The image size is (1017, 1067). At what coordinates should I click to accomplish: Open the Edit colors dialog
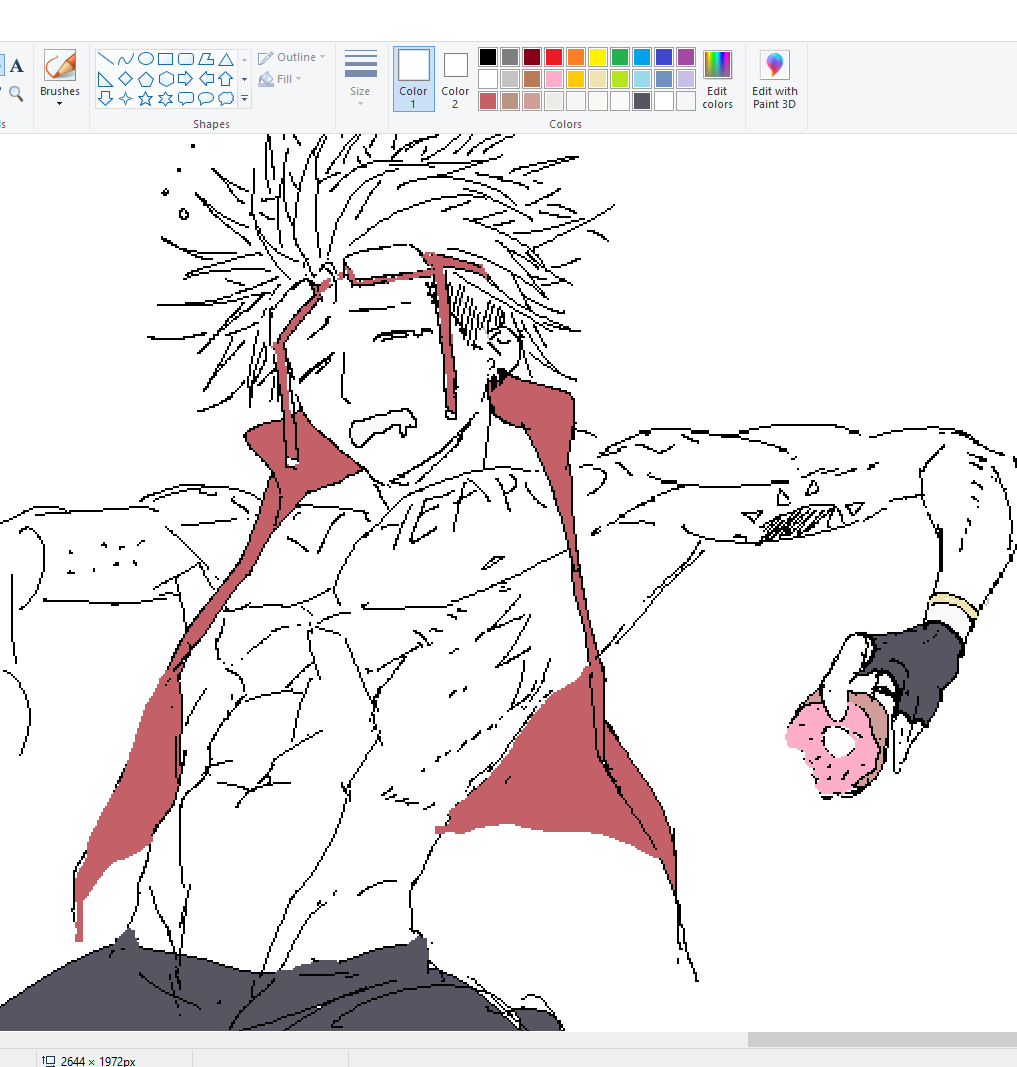(717, 79)
